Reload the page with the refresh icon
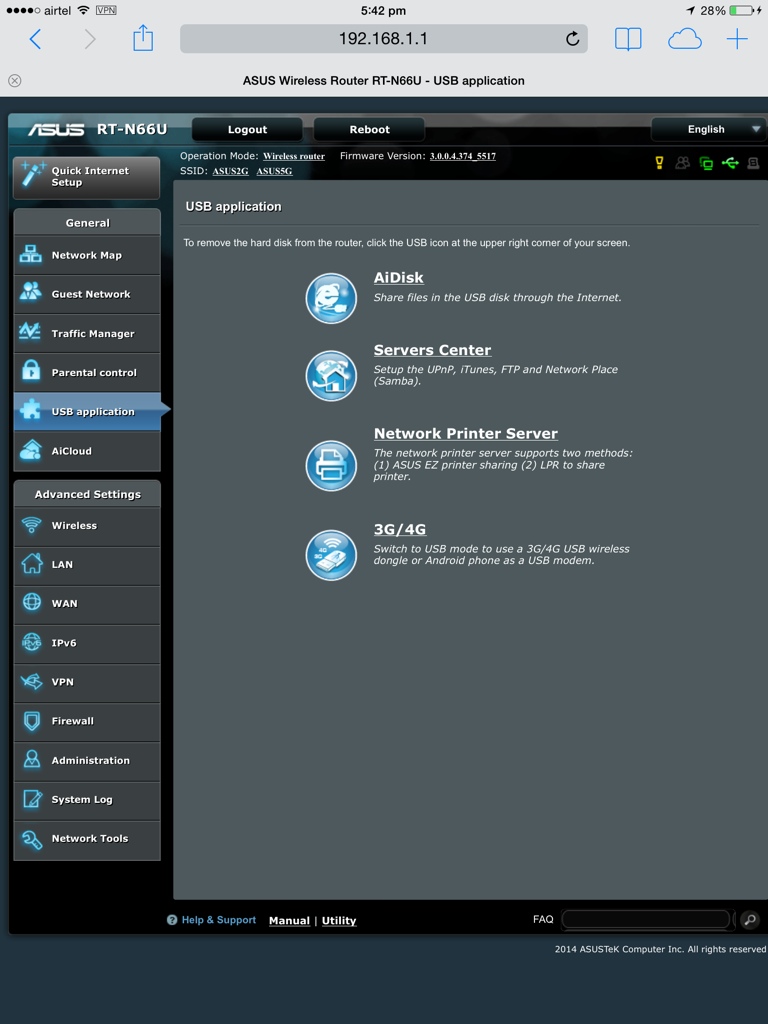This screenshot has width=768, height=1024. (572, 39)
